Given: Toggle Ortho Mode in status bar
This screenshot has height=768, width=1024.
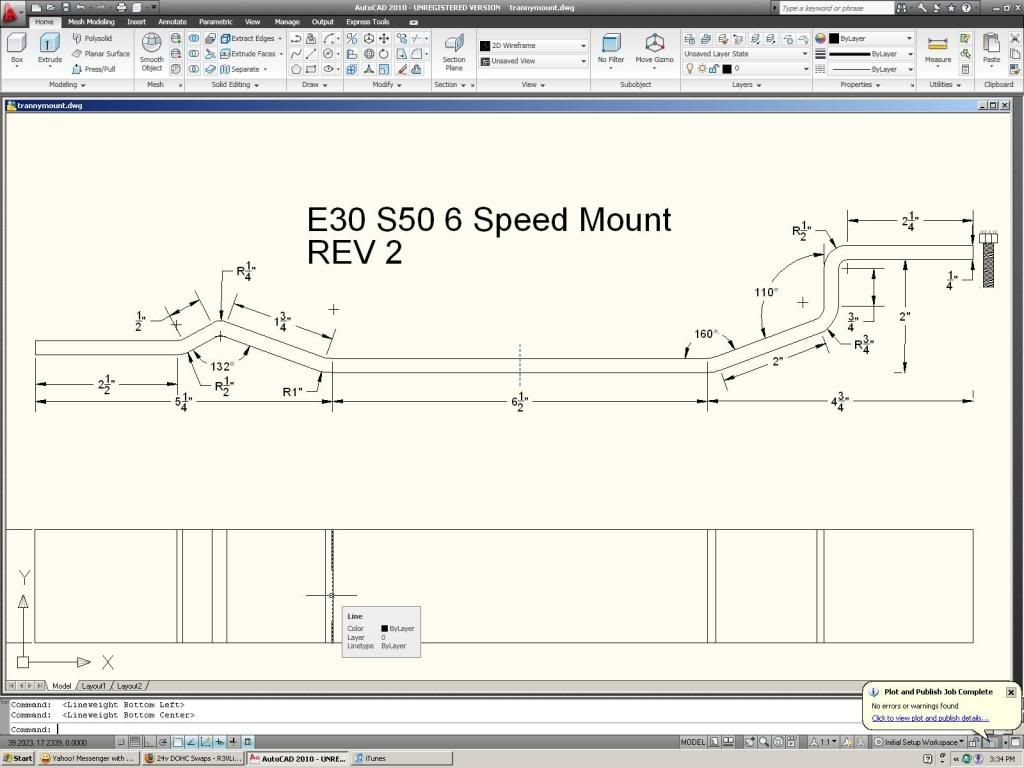Looking at the screenshot, I should coord(149,742).
